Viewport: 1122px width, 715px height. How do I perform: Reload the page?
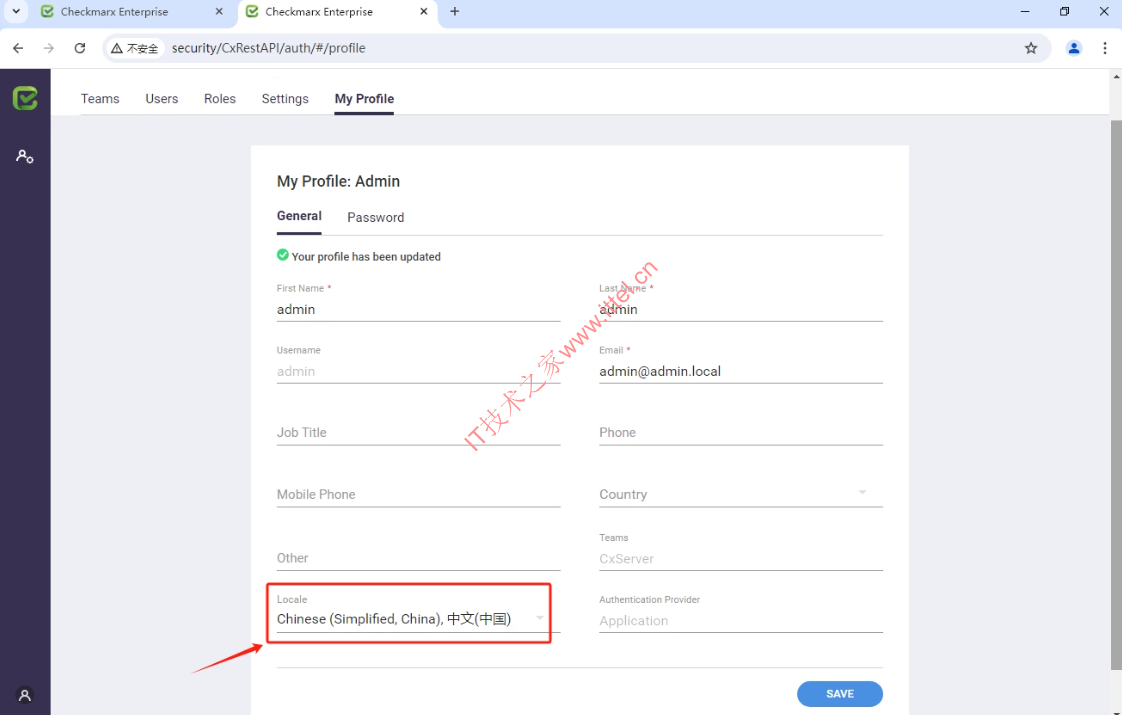click(x=80, y=48)
